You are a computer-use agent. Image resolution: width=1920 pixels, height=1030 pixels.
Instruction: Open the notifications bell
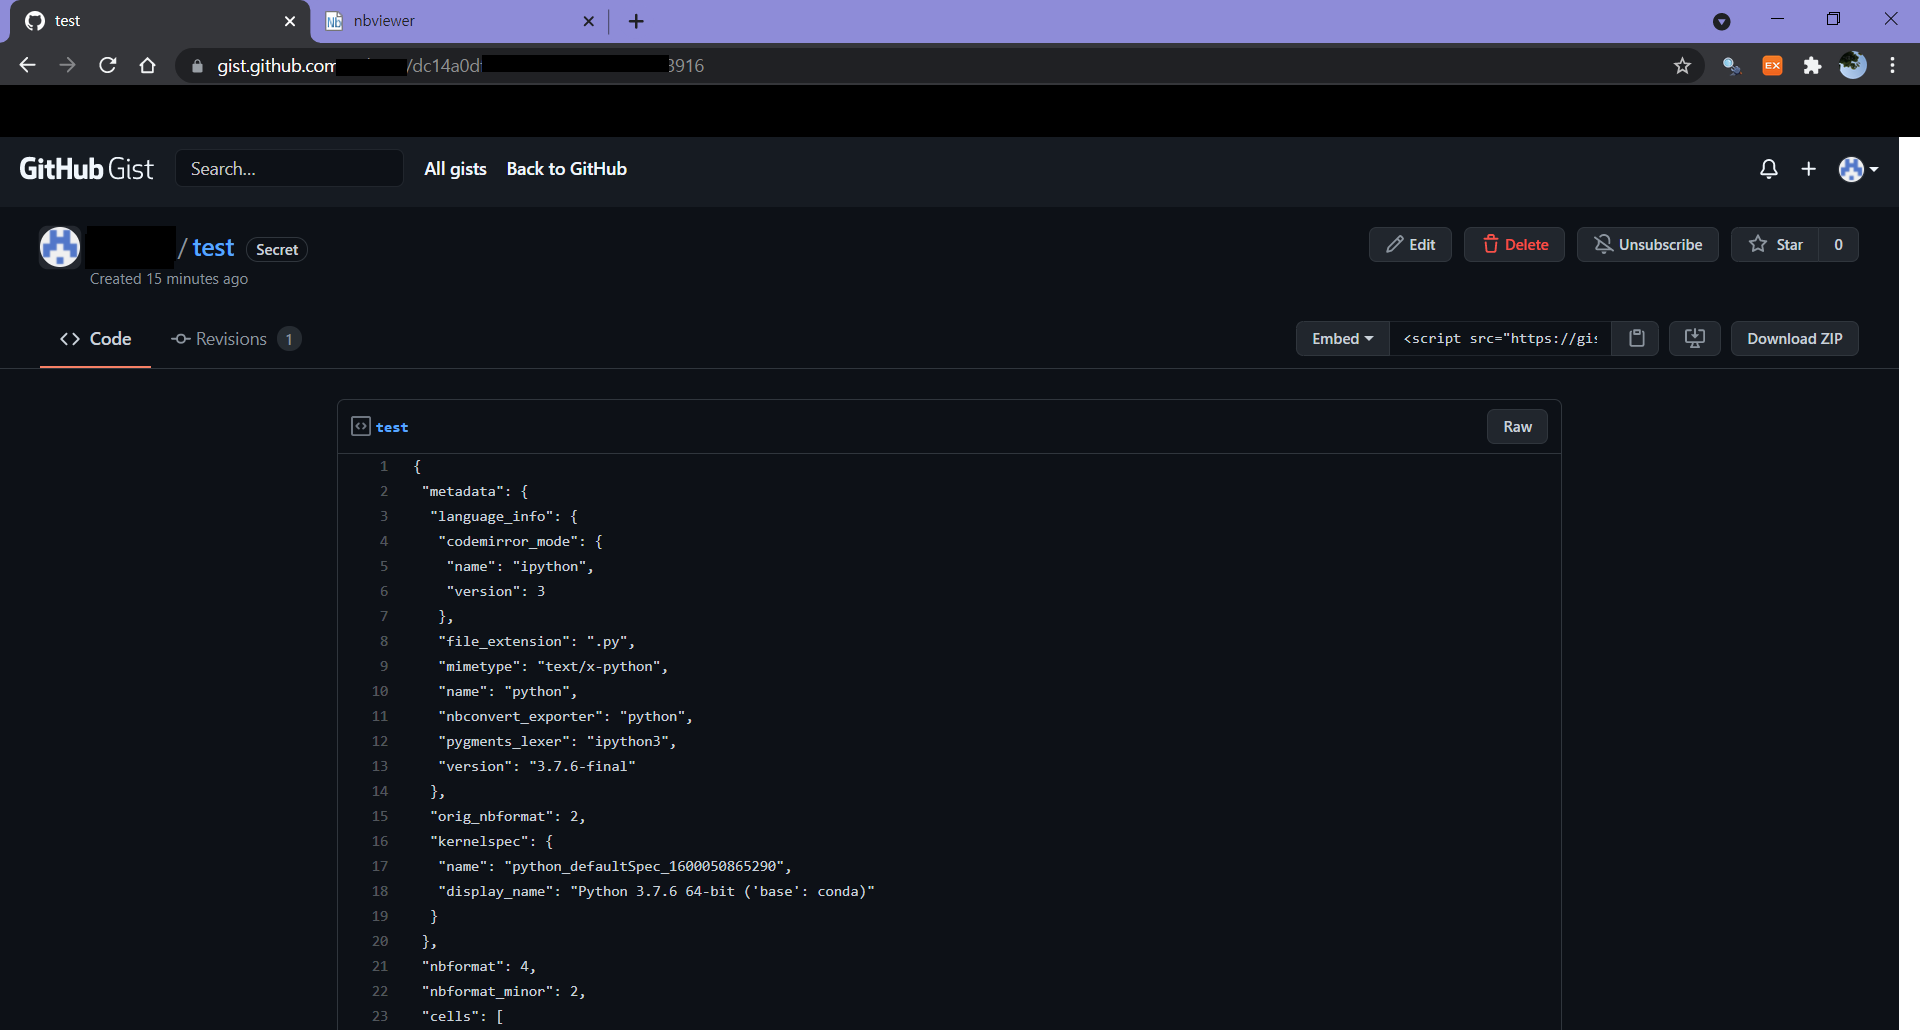(x=1769, y=169)
